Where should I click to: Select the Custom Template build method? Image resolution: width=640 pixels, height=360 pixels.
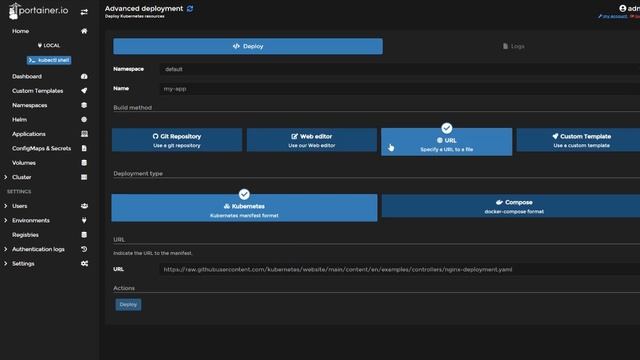578,140
